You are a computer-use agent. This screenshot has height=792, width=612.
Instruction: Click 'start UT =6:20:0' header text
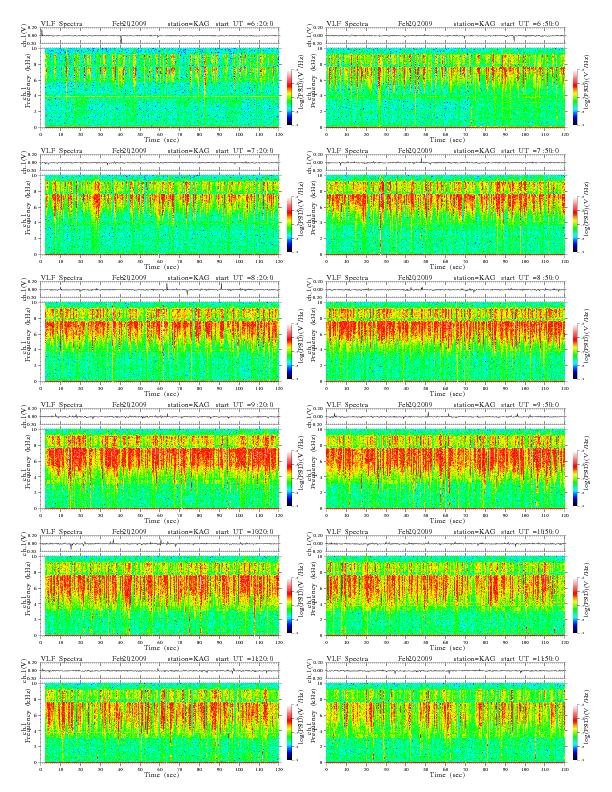(245, 24)
